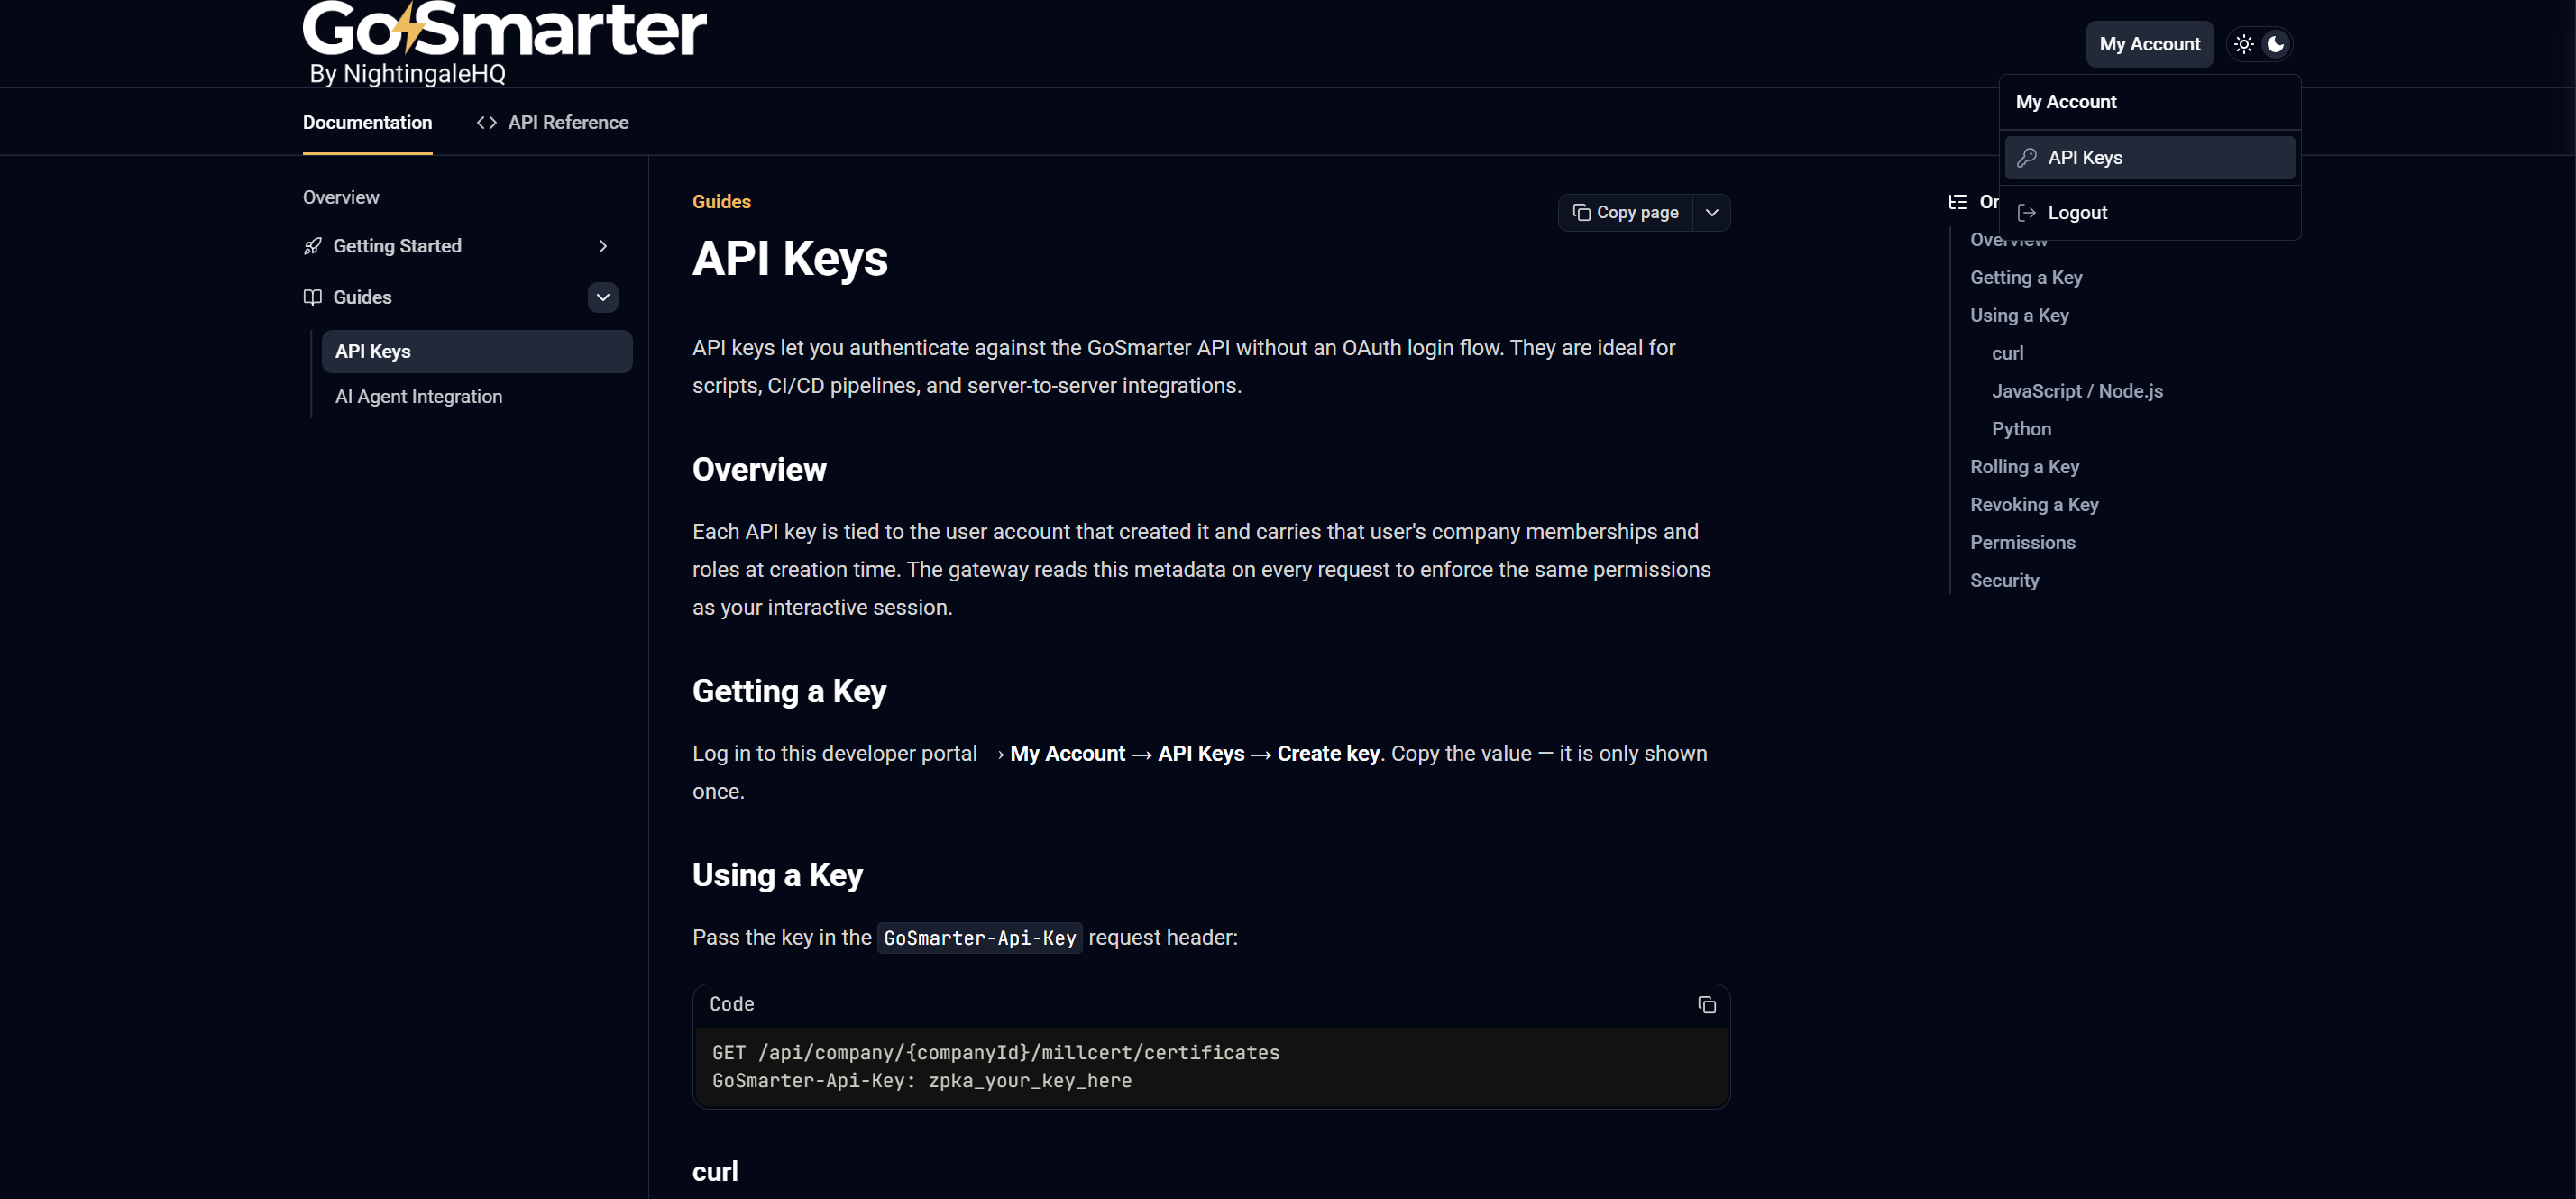
Task: Switch to dark mode moon icon
Action: 2276,44
